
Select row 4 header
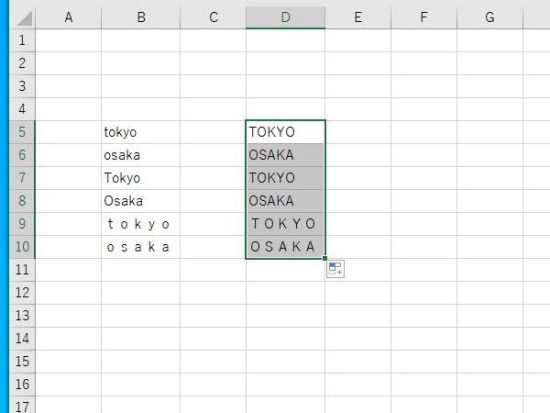pyautogui.click(x=22, y=109)
